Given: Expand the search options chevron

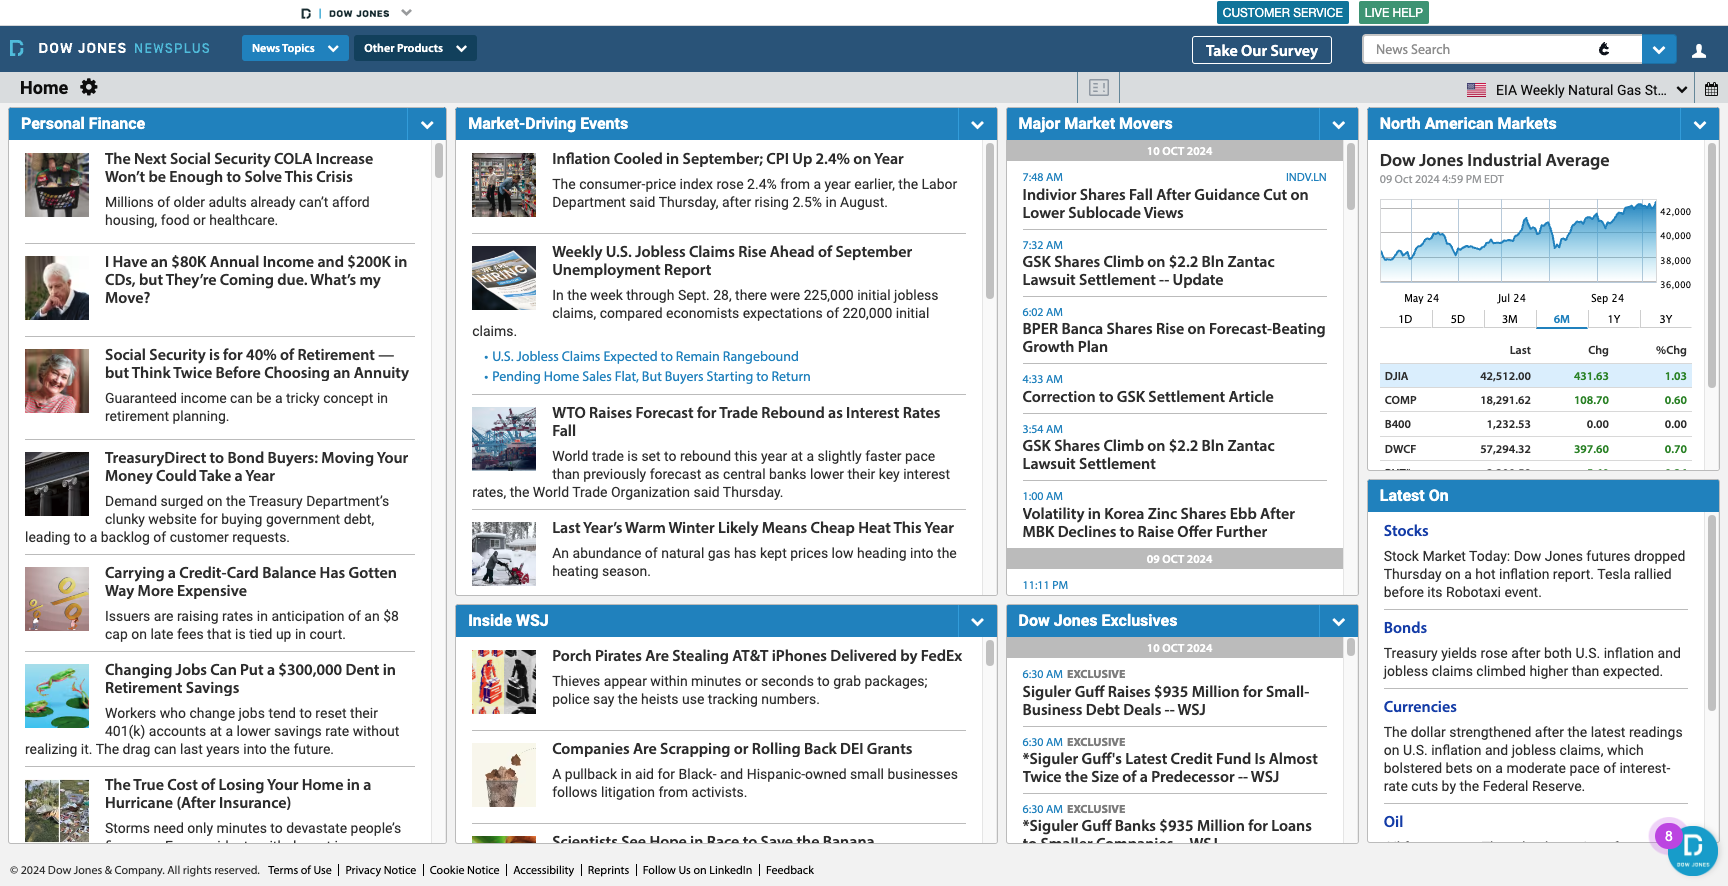Looking at the screenshot, I should click(1658, 49).
